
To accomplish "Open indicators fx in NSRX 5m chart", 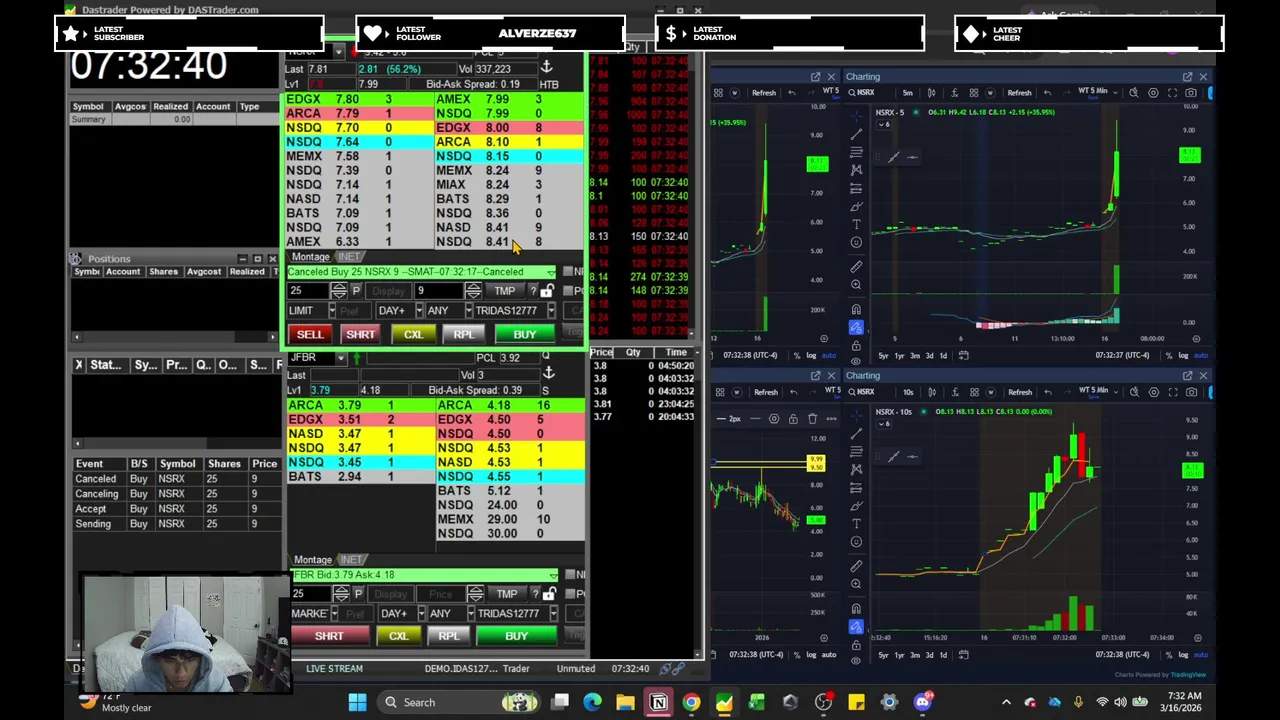I will [x=954, y=93].
